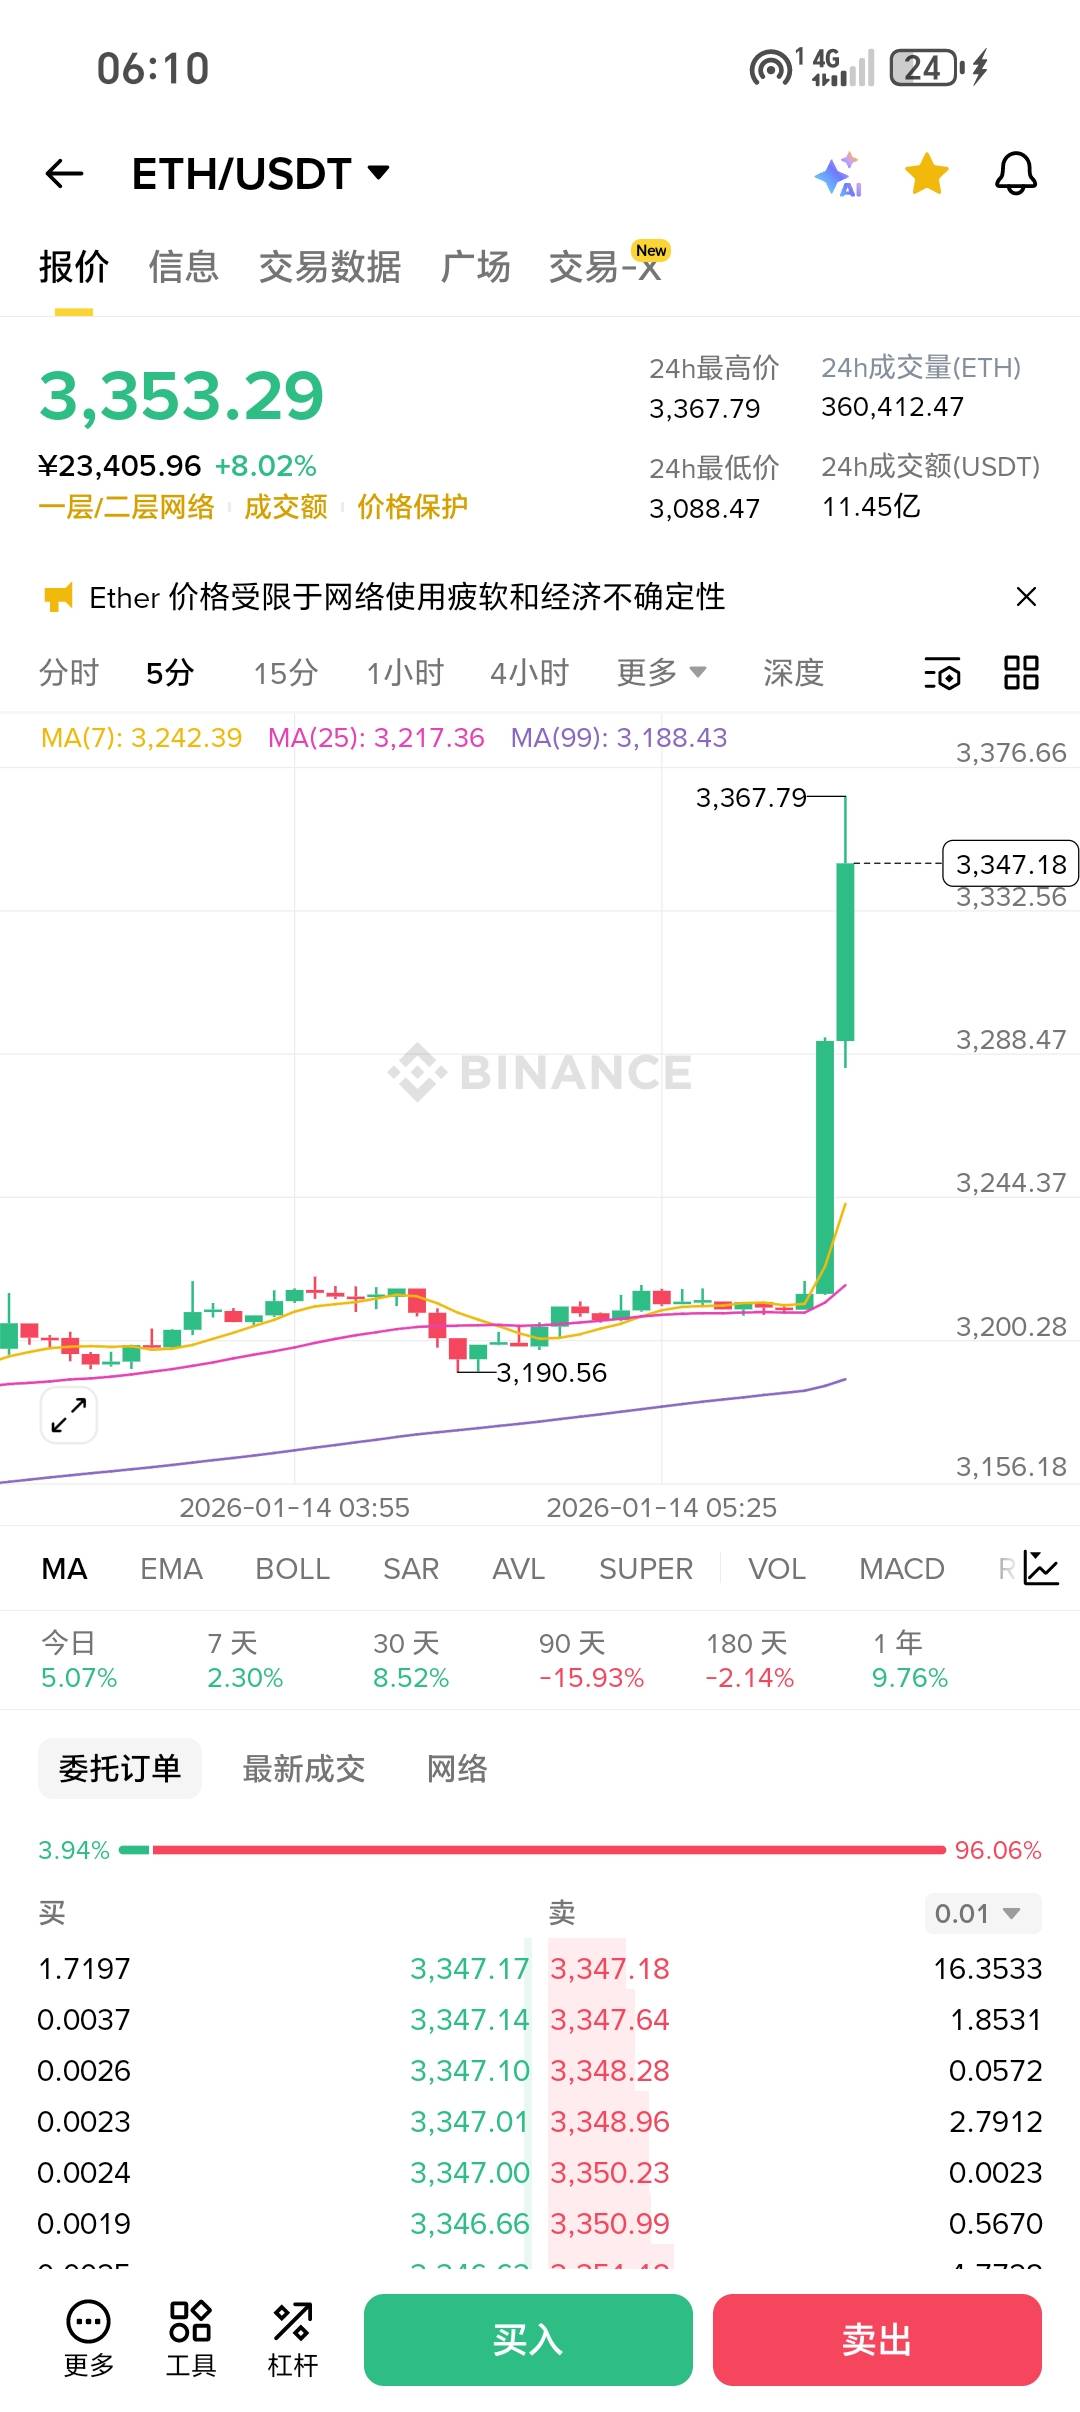Screen dimensions: 1080x2412
Task: Dismiss the Ether news banner
Action: coord(1025,597)
